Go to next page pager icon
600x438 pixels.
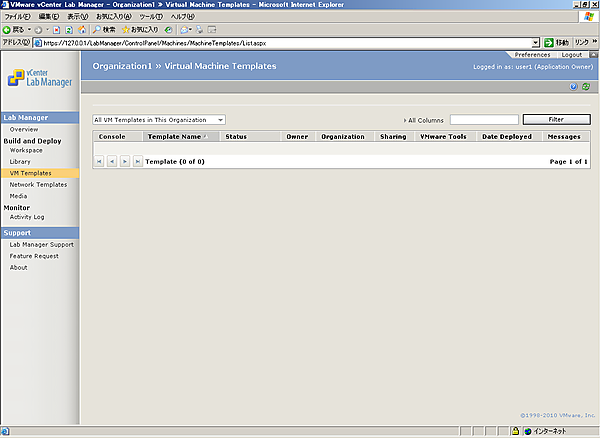coord(125,161)
